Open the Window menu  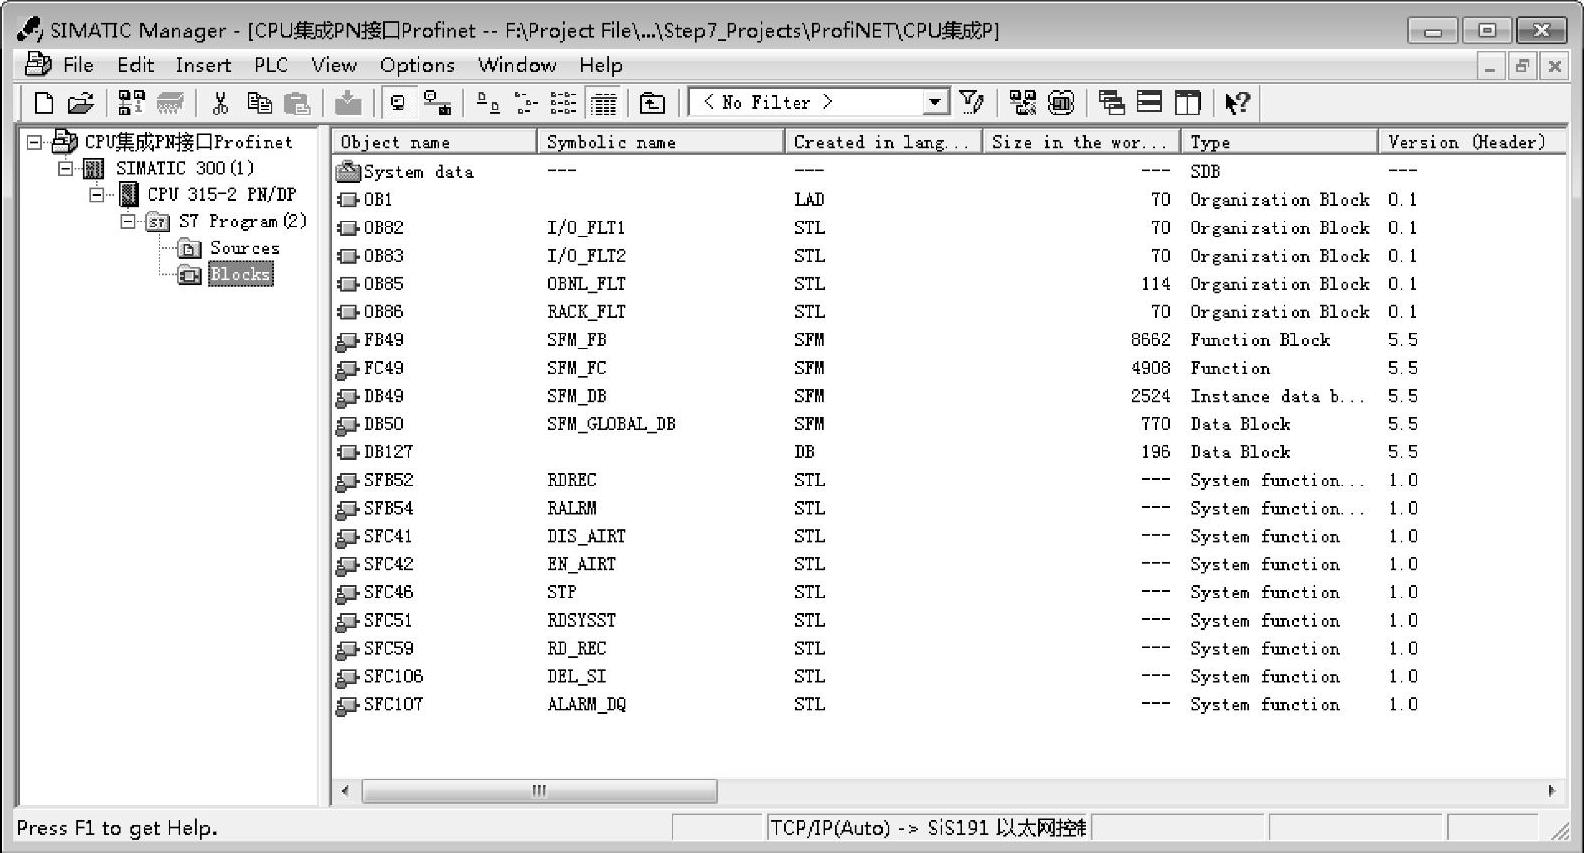click(x=517, y=65)
